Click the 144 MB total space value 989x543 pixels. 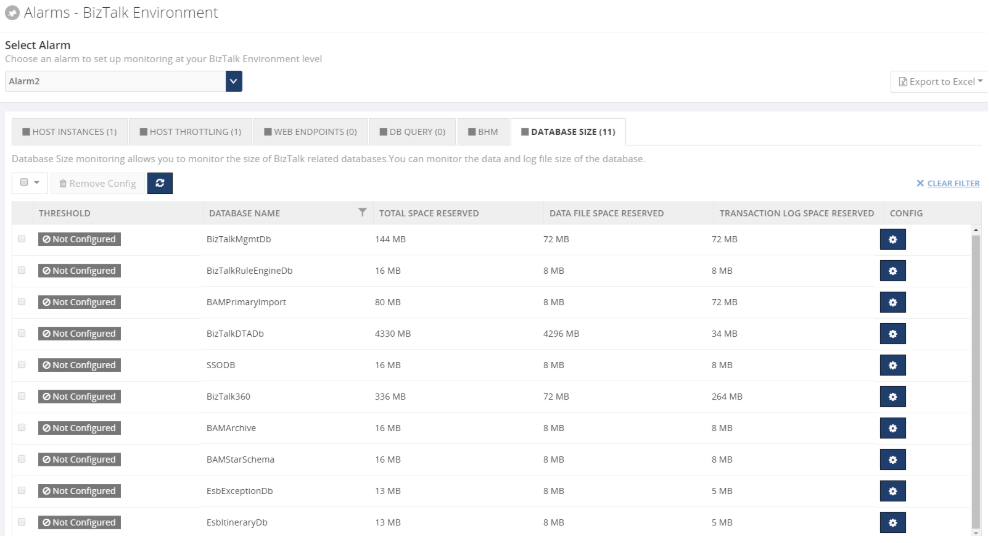(390, 239)
